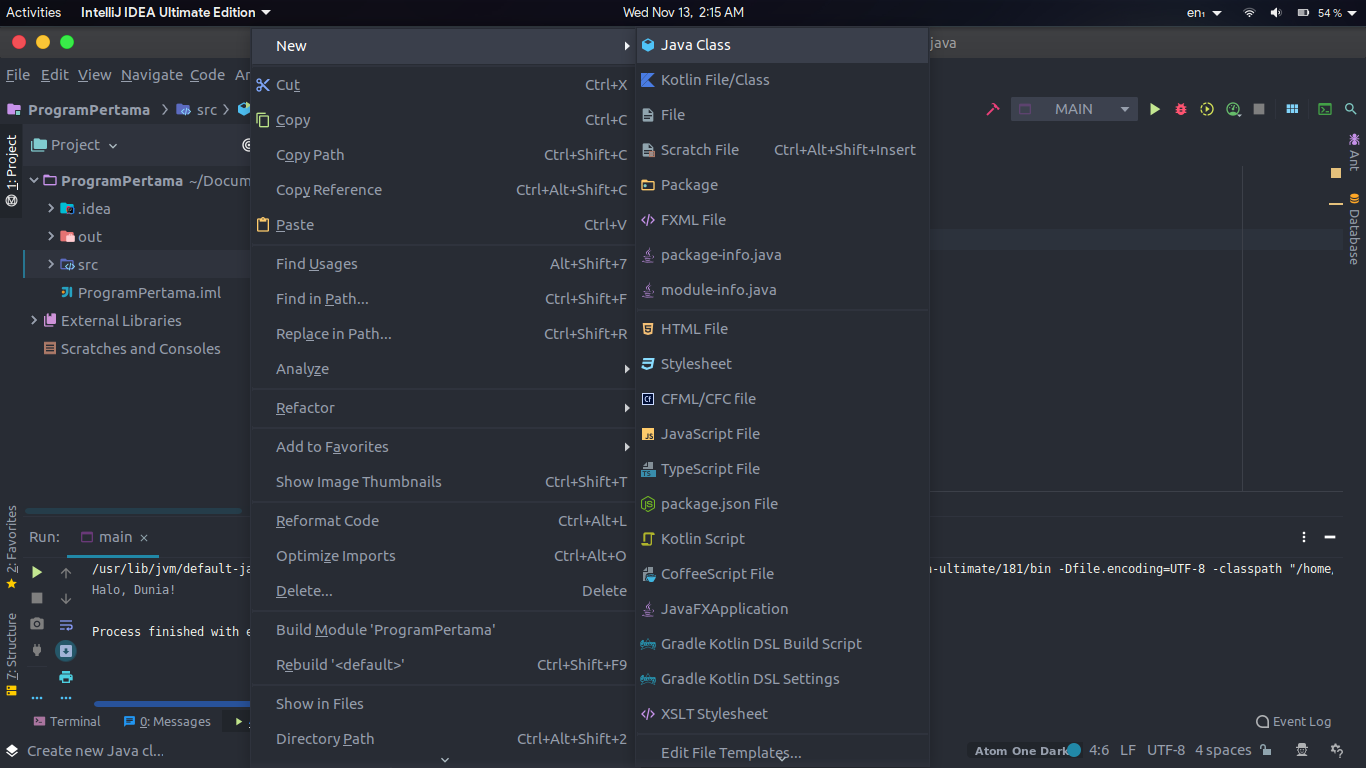1366x768 pixels.
Task: Open the Event Log
Action: pos(1294,721)
